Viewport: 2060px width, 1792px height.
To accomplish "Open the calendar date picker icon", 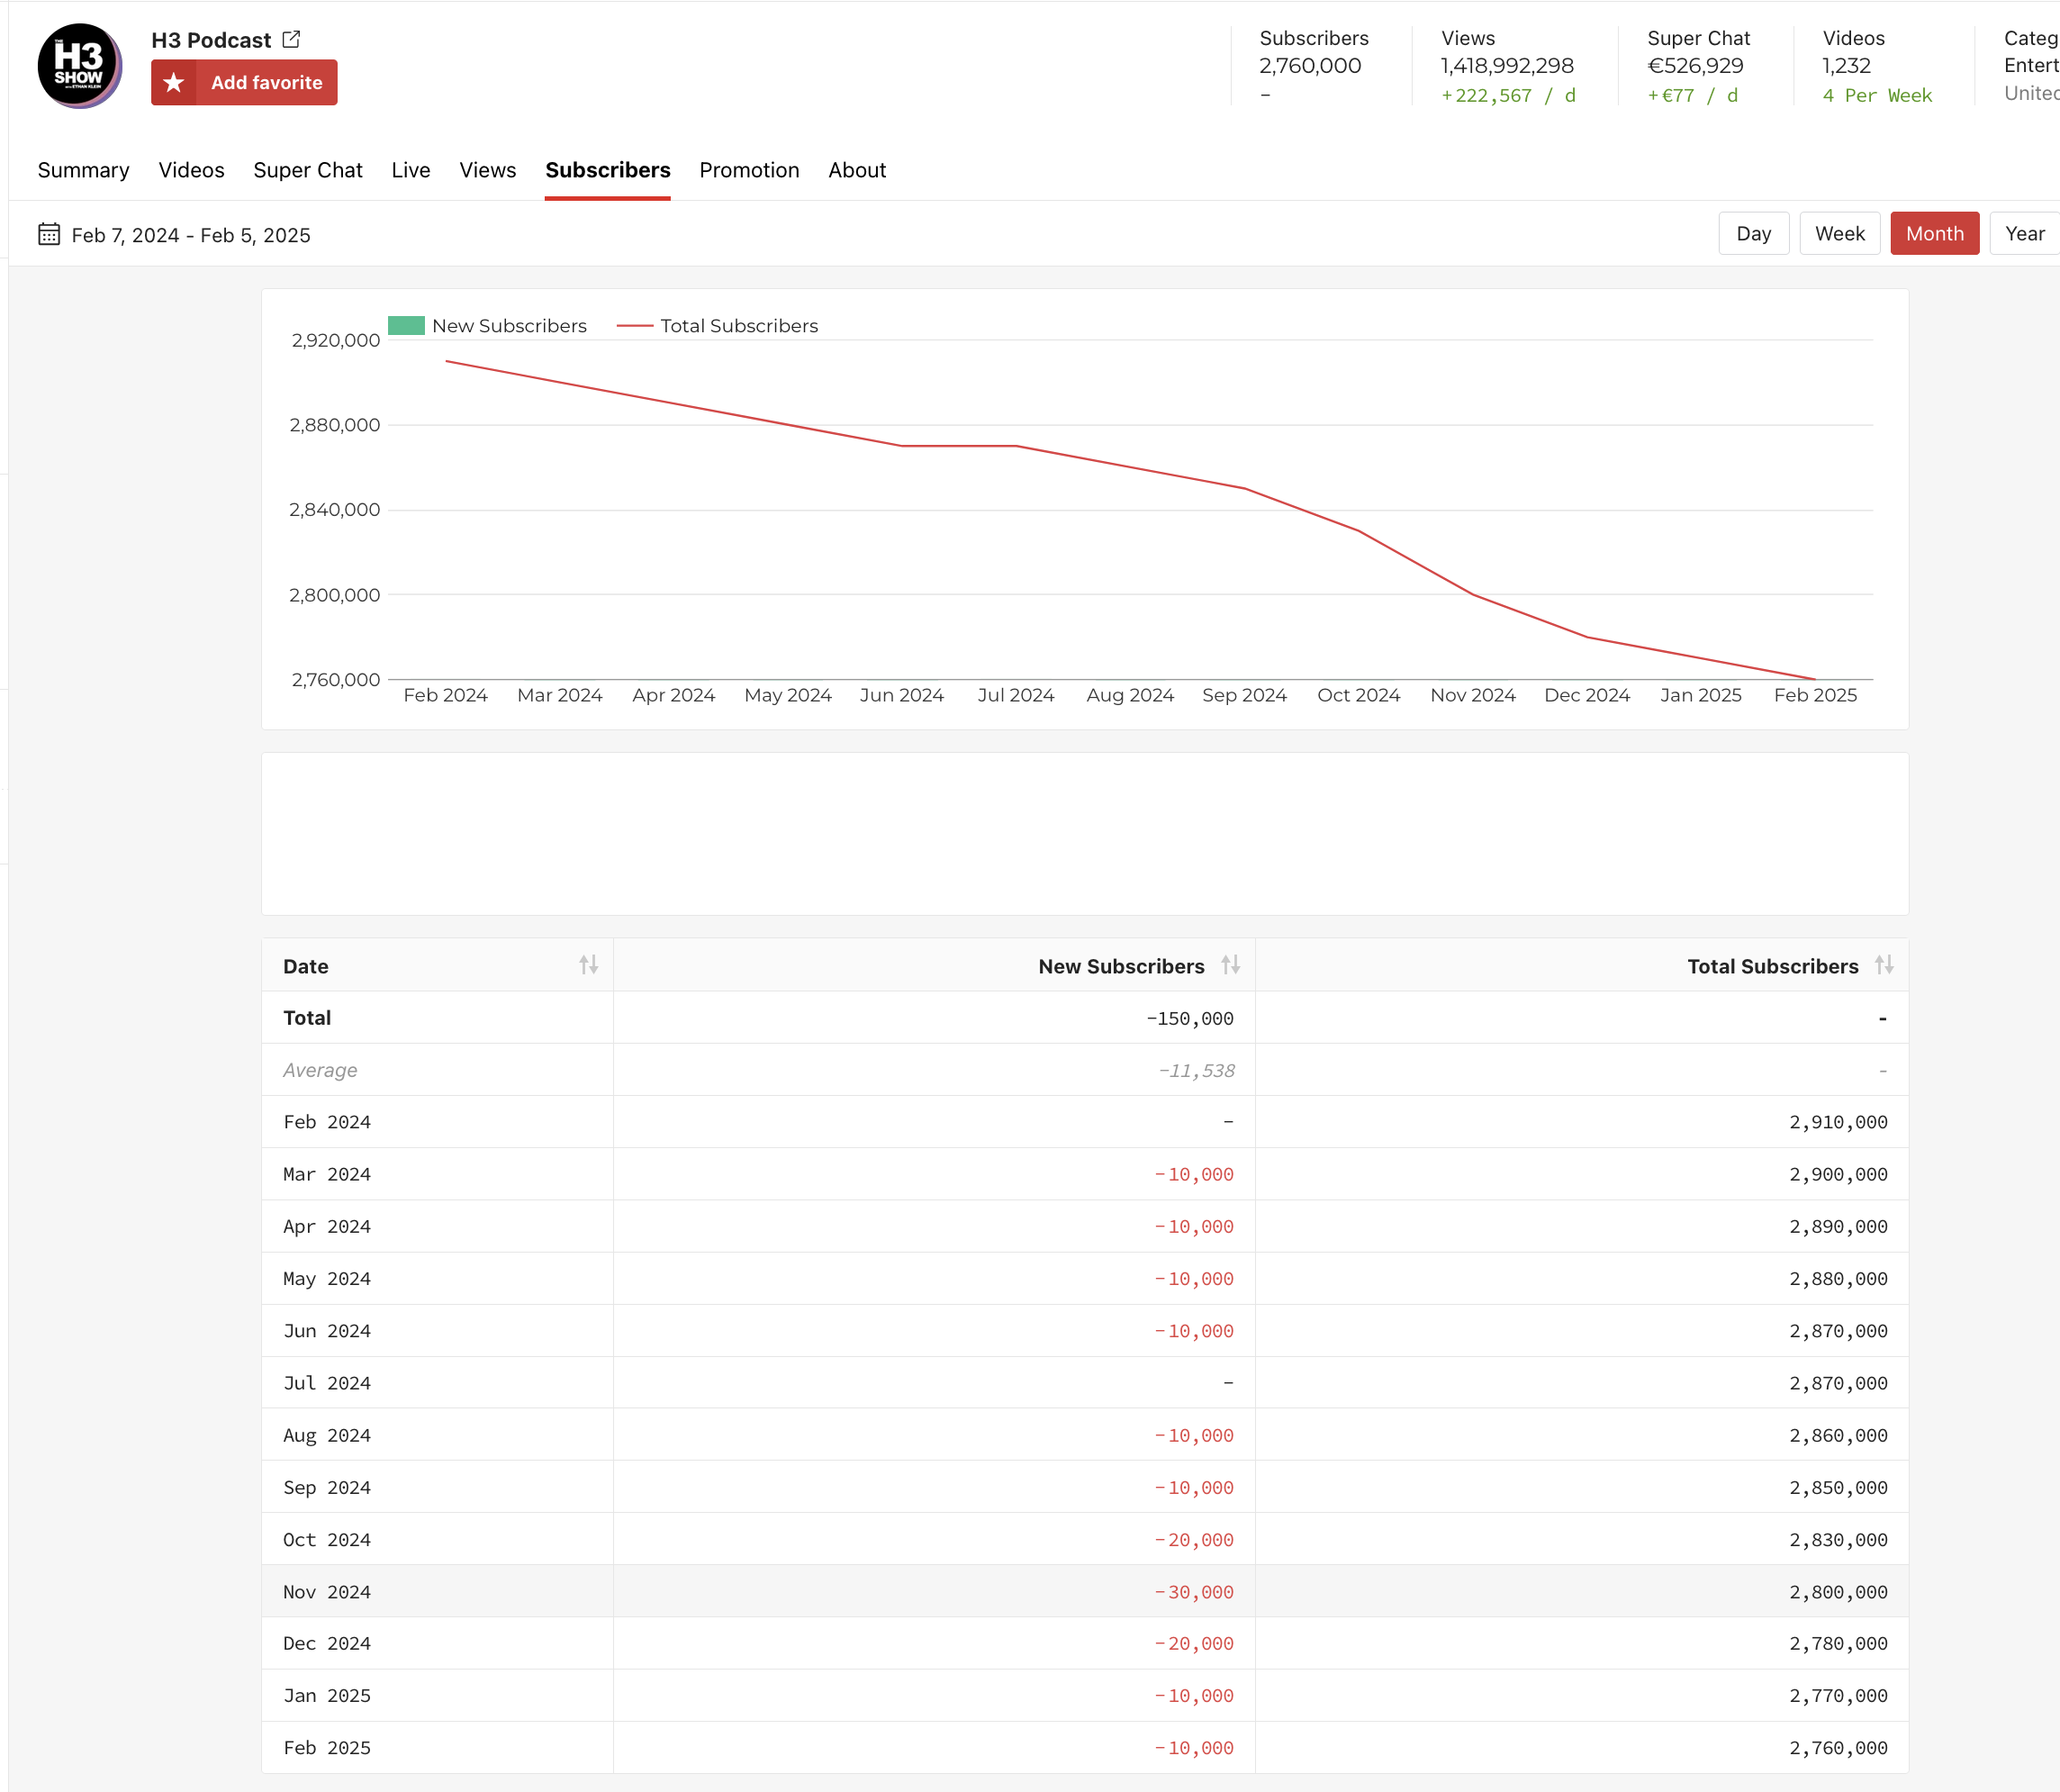I will [x=49, y=234].
